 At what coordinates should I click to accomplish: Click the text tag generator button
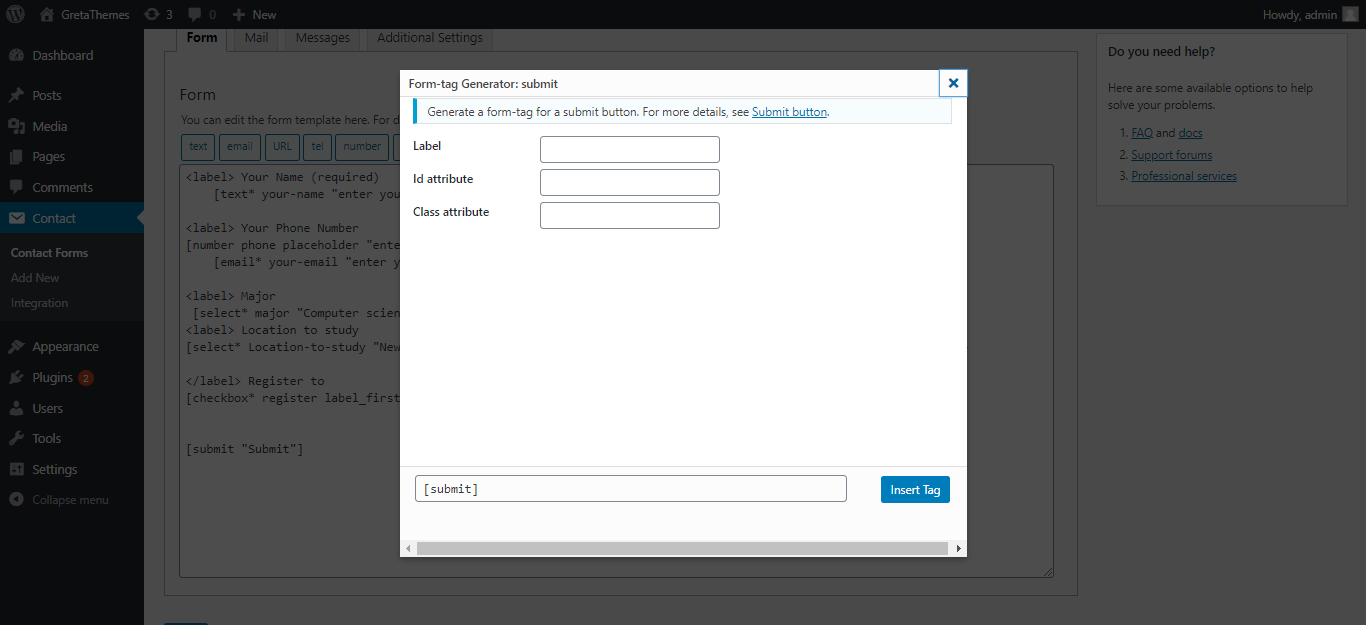(x=198, y=147)
